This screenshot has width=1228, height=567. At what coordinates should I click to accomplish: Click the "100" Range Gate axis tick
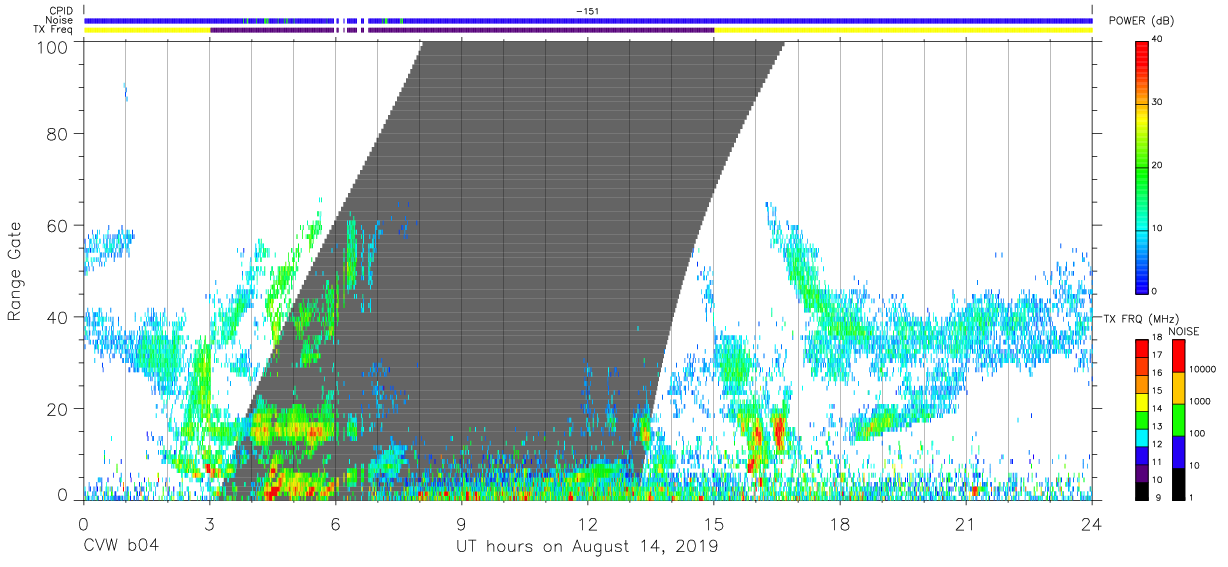click(x=52, y=46)
